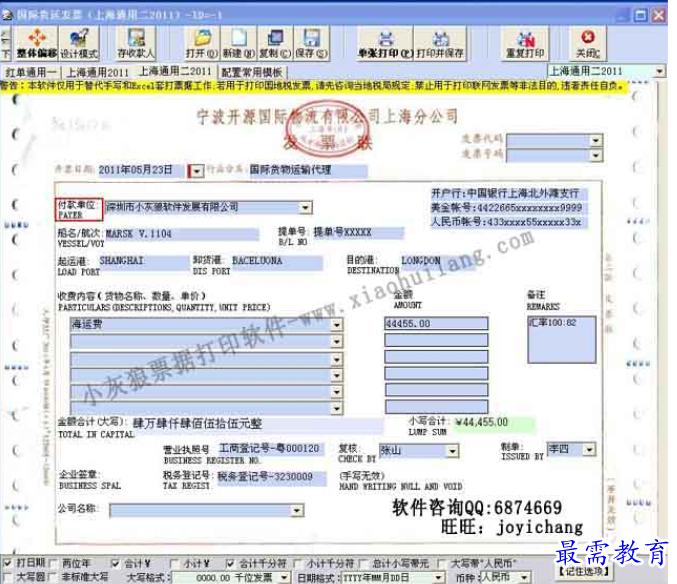Viewport: 677px width, 584px height.
Task: Expand the 海运费 charge item dropdown
Action: [337, 325]
